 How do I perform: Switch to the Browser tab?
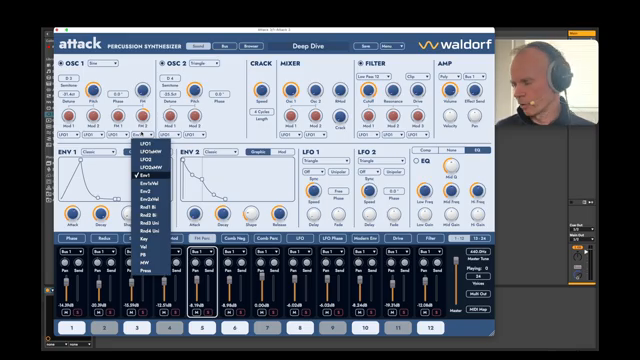[x=251, y=46]
